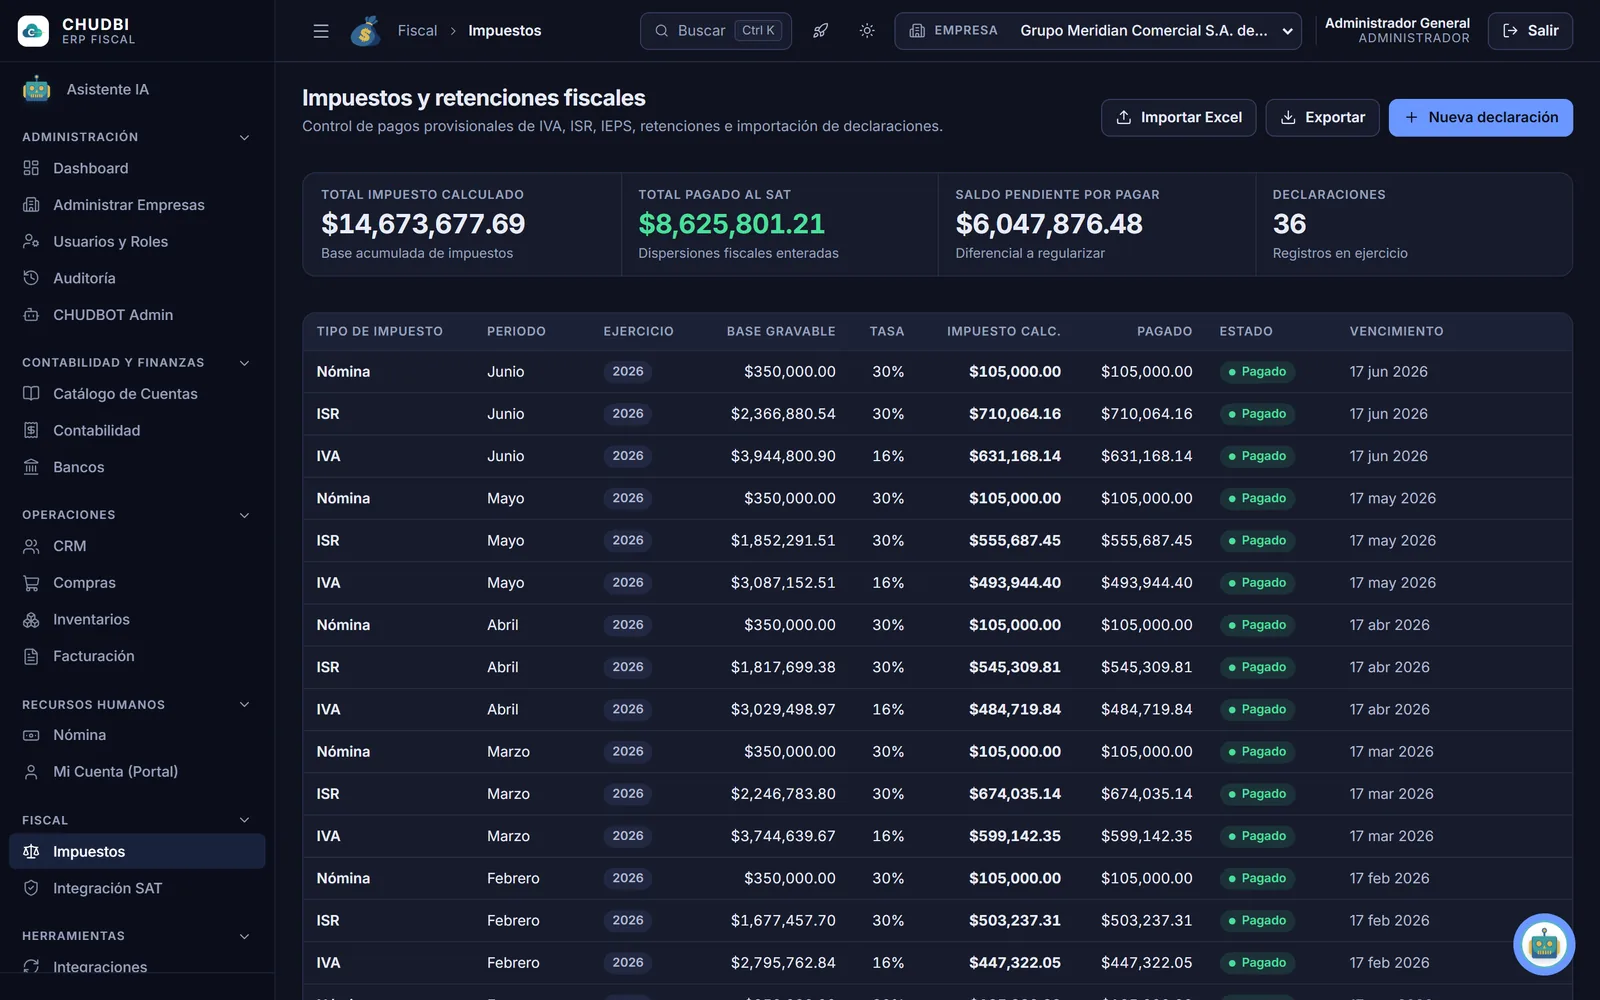
Task: Collapse the Fiscal section
Action: click(244, 820)
